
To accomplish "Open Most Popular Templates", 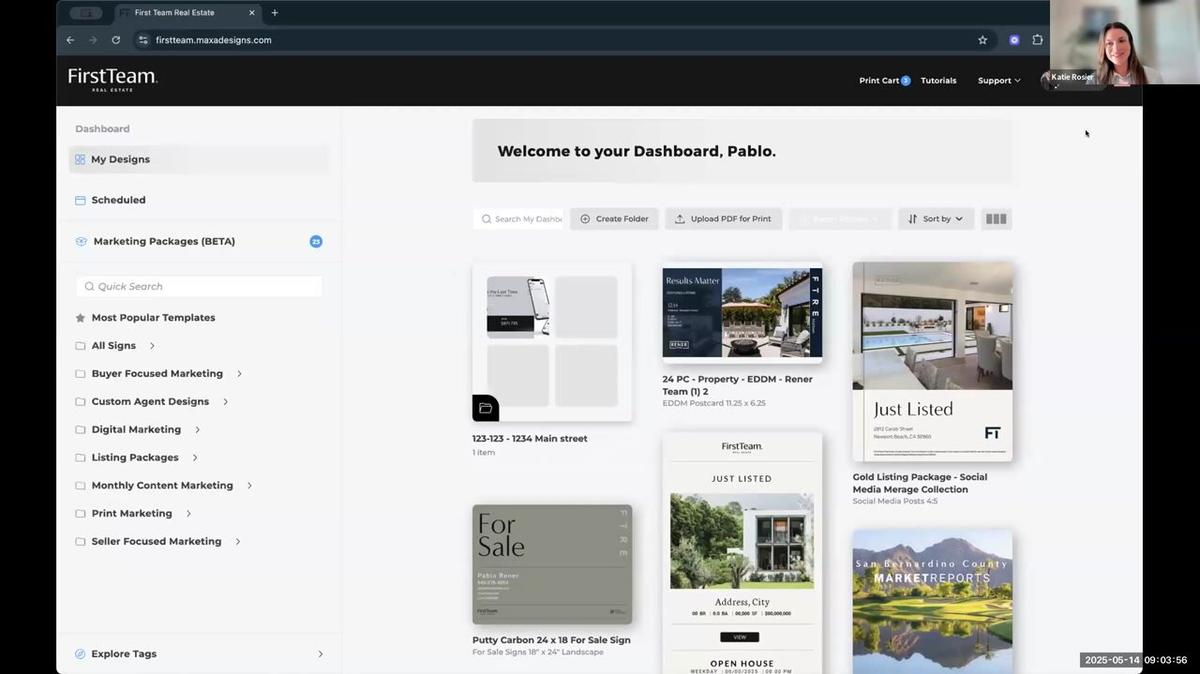I will click(153, 318).
